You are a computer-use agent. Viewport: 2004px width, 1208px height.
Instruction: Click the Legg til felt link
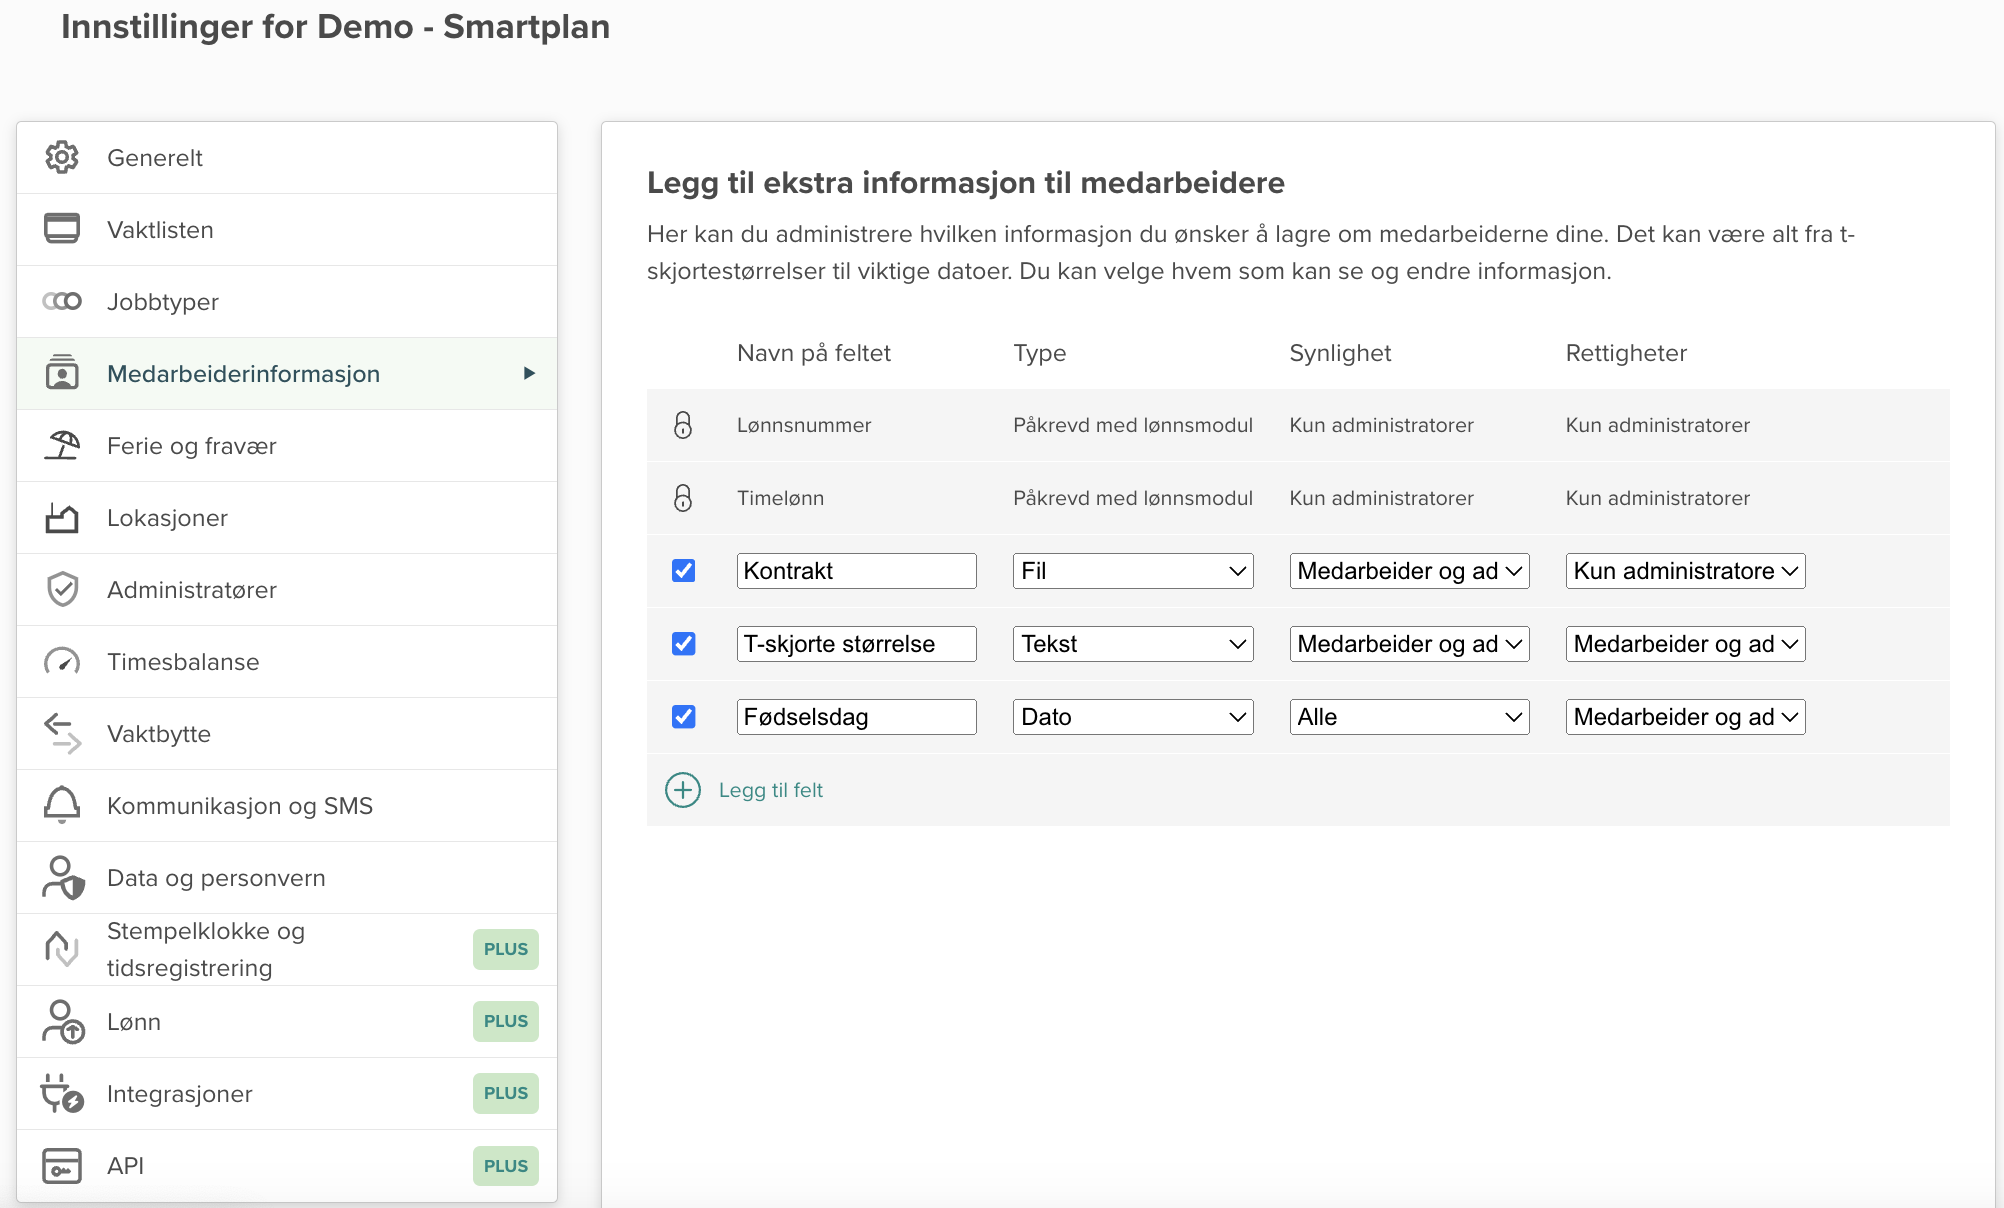[770, 790]
